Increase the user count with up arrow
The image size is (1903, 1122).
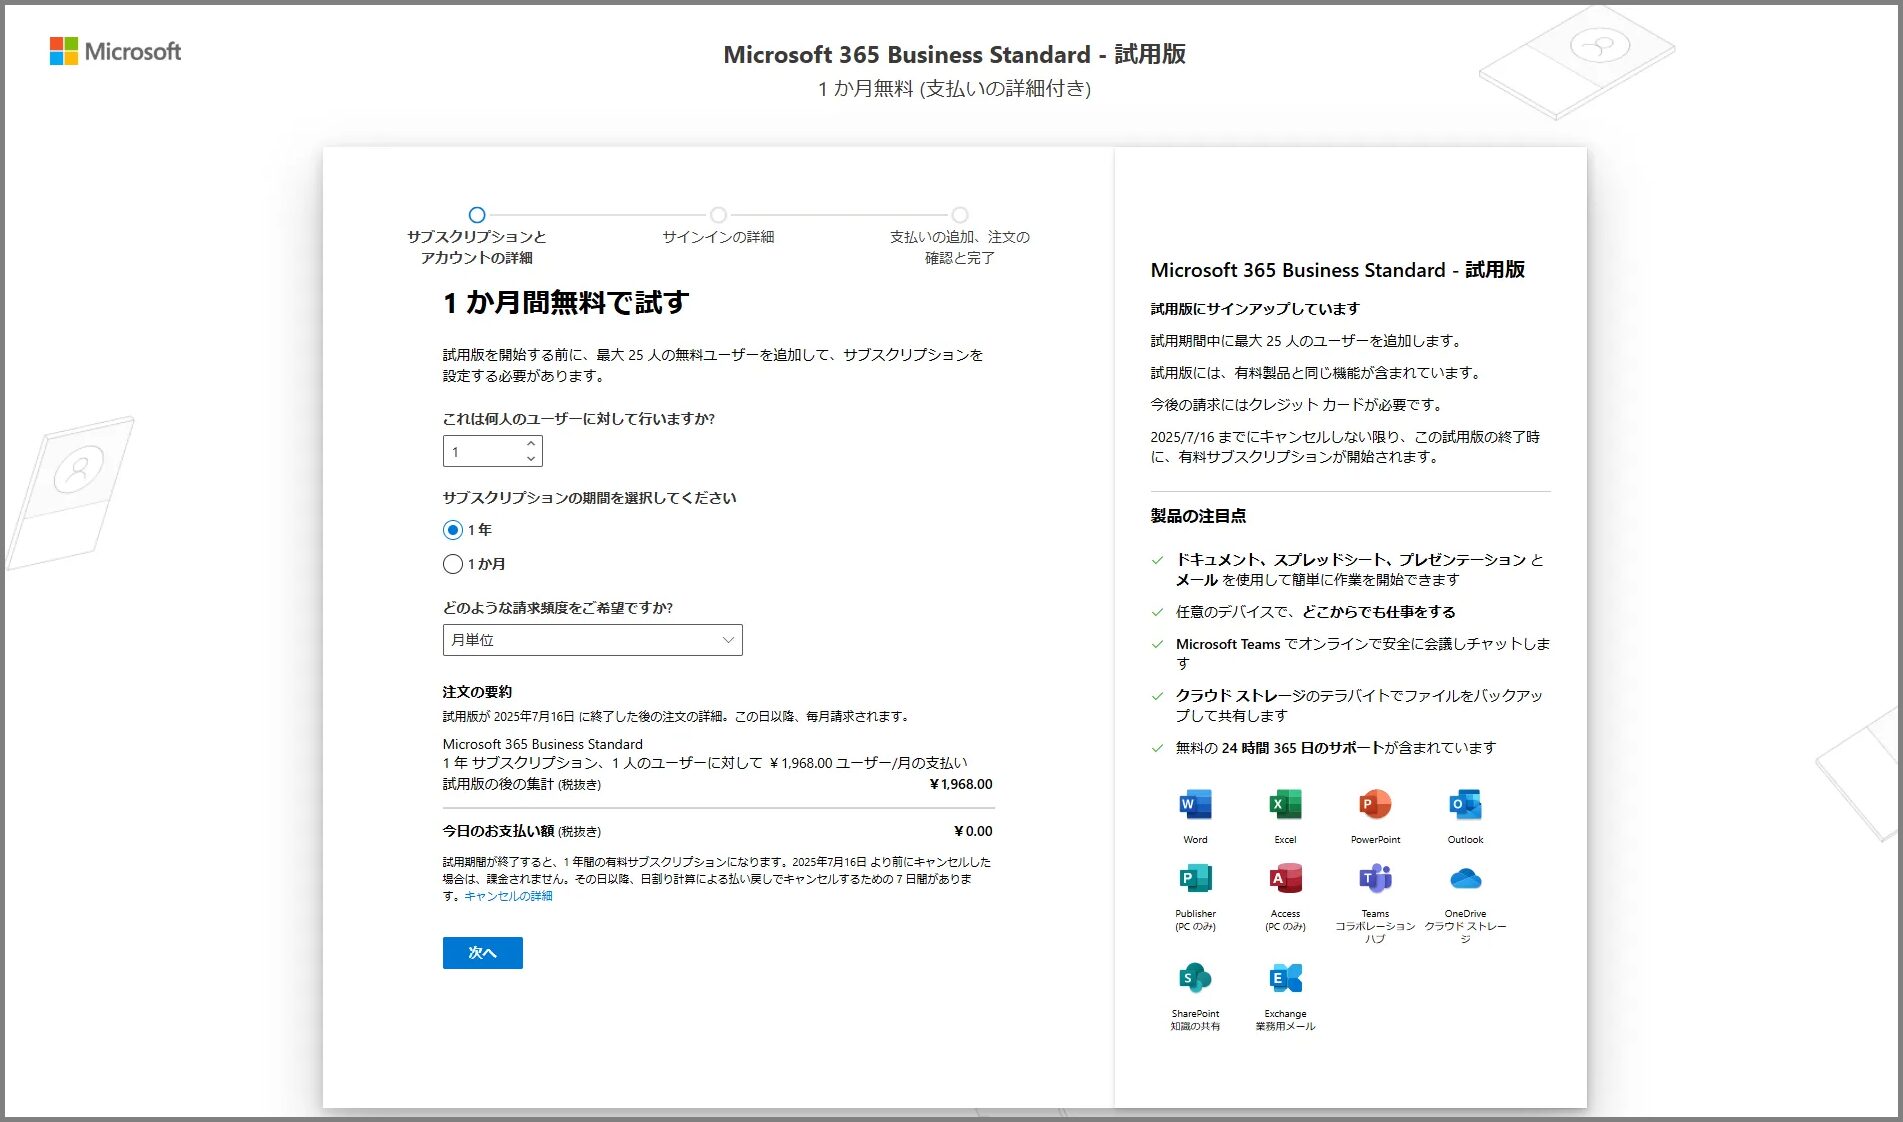click(x=531, y=443)
